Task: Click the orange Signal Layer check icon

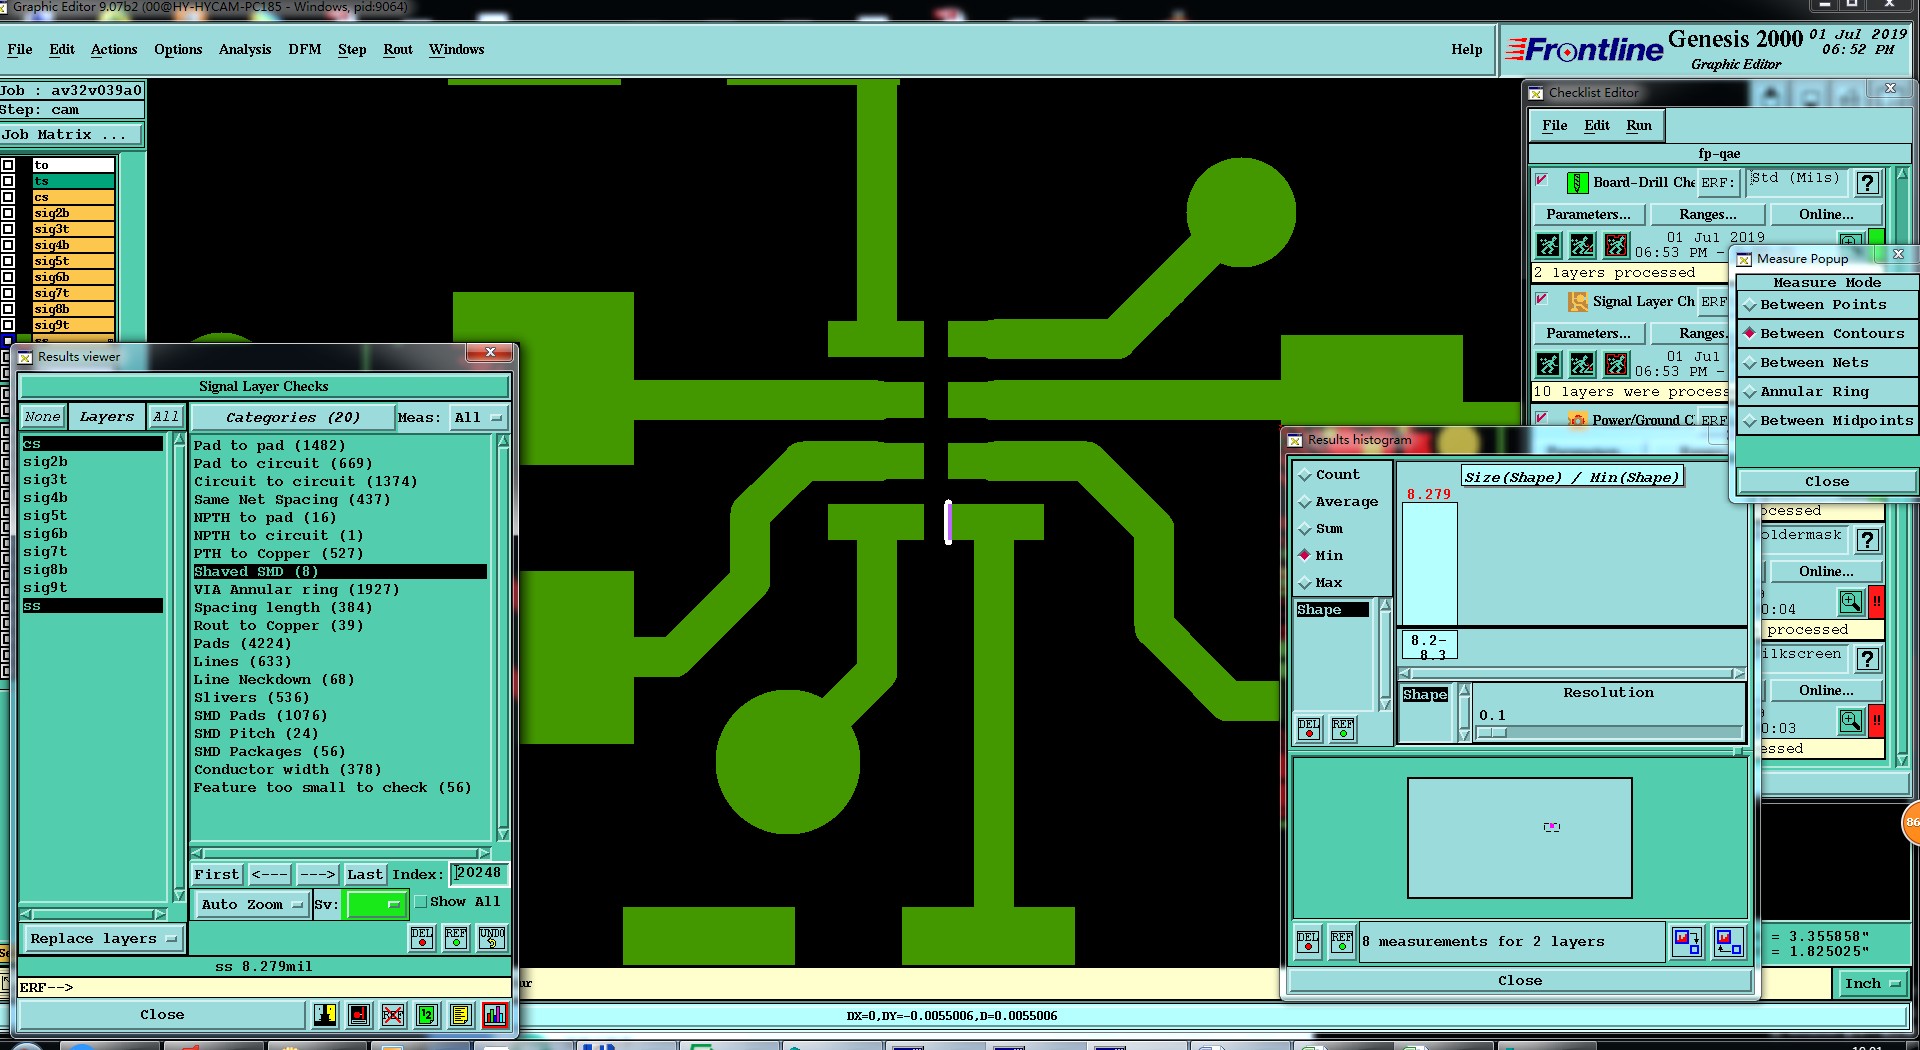Action: click(1577, 302)
